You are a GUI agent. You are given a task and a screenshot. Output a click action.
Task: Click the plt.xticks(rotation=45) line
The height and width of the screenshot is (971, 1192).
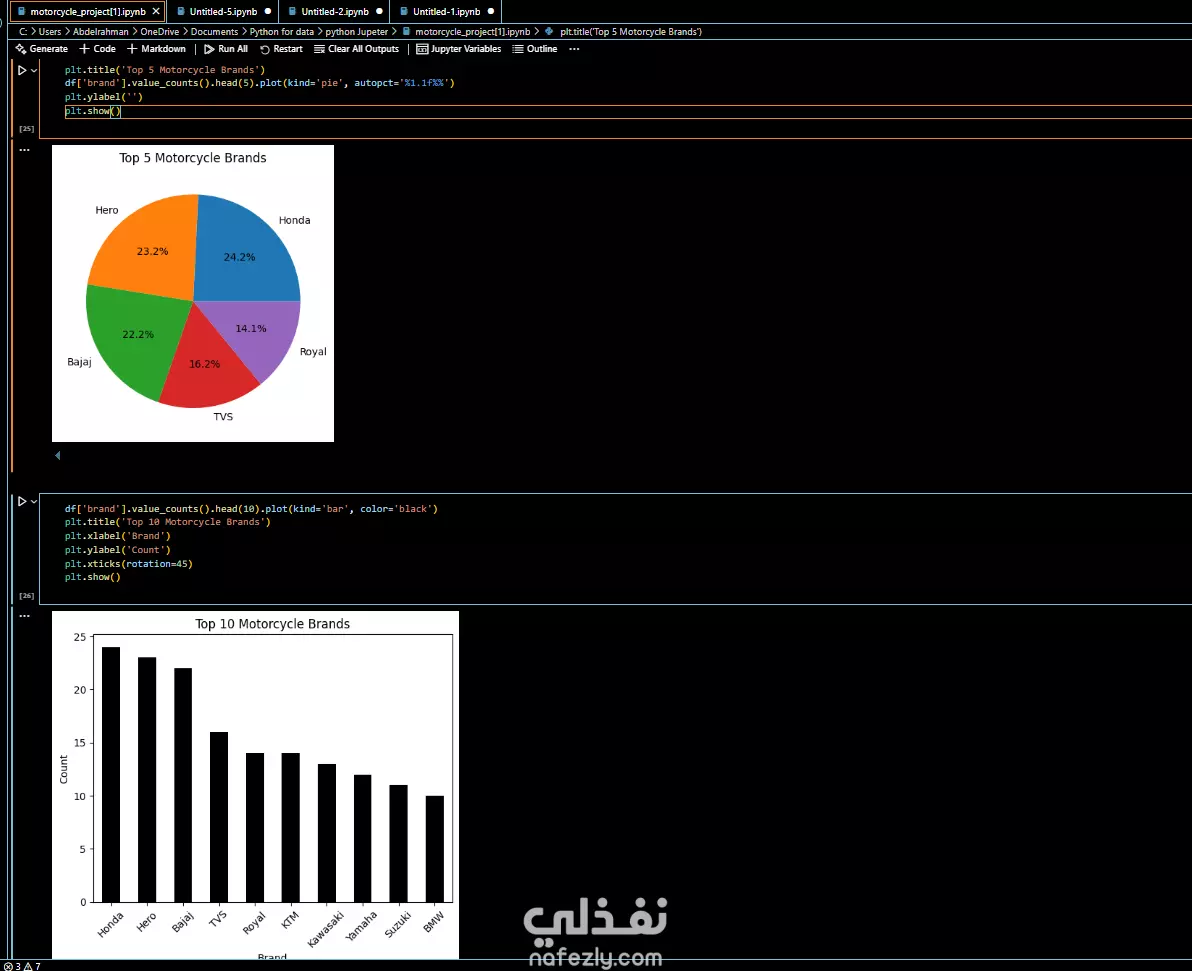coord(128,563)
